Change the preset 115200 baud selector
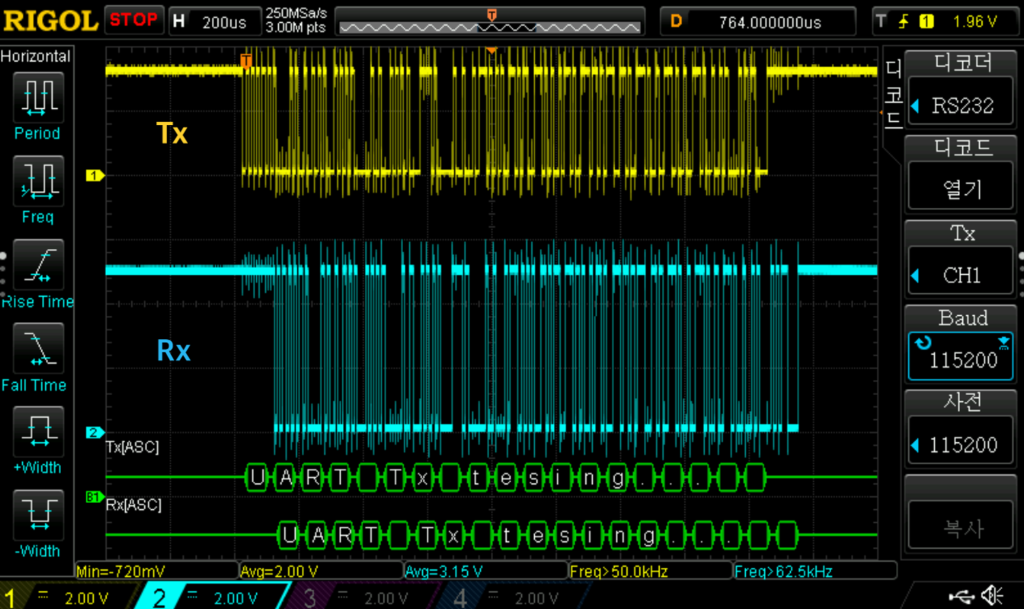 (961, 445)
